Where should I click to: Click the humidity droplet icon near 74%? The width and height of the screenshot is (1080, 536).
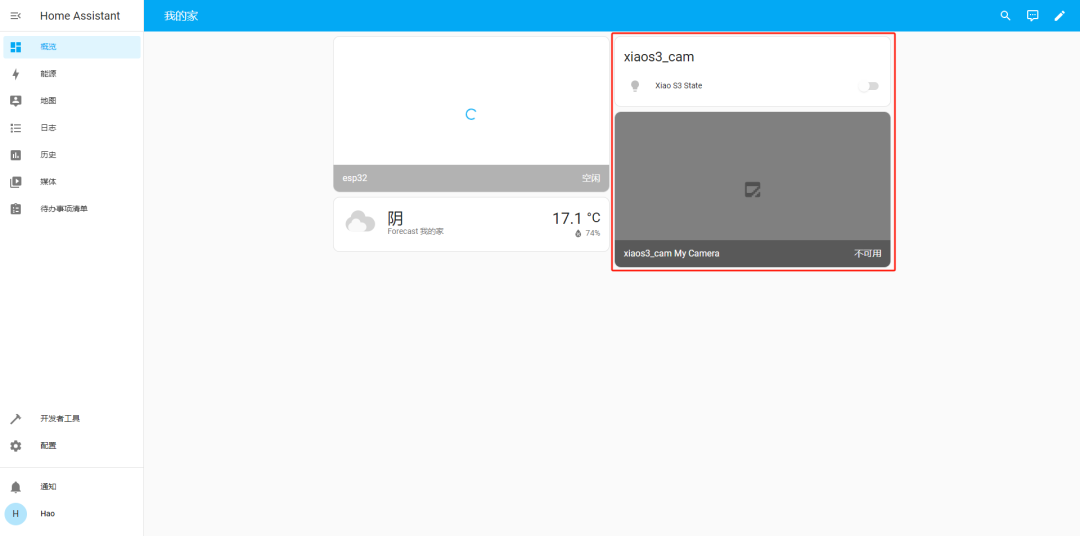tap(579, 234)
